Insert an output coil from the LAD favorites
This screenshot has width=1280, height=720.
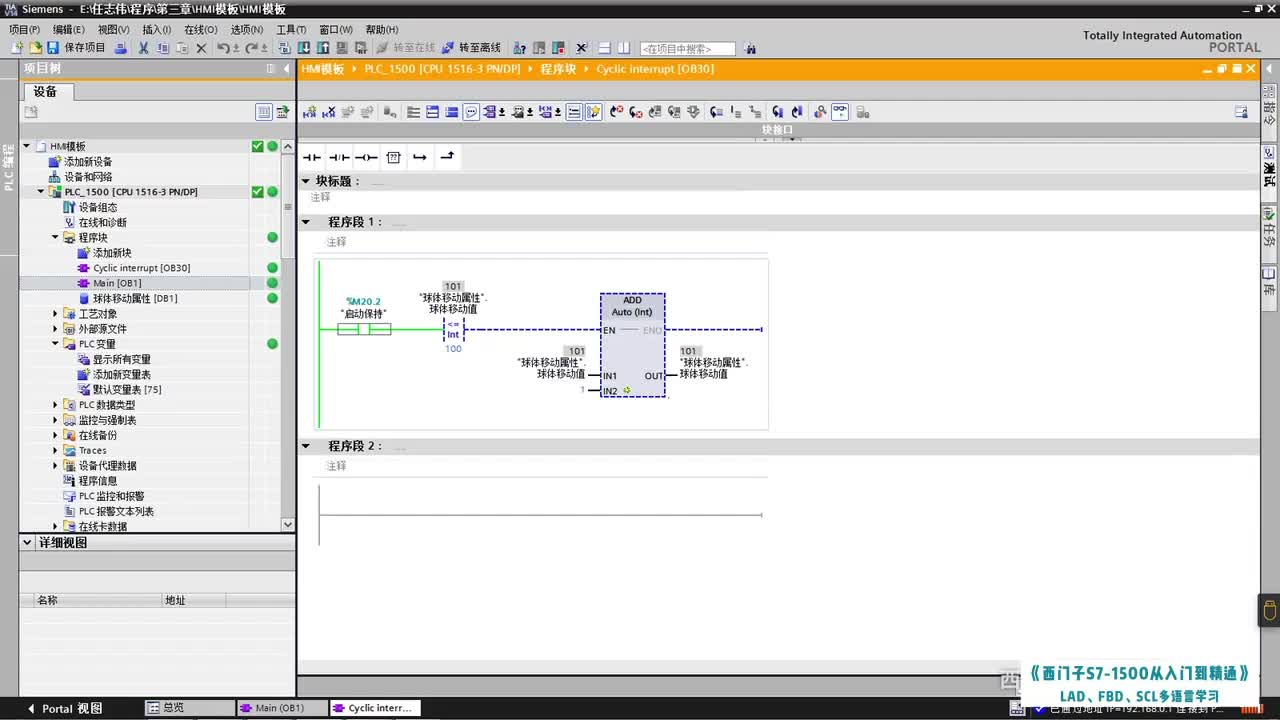pos(367,157)
